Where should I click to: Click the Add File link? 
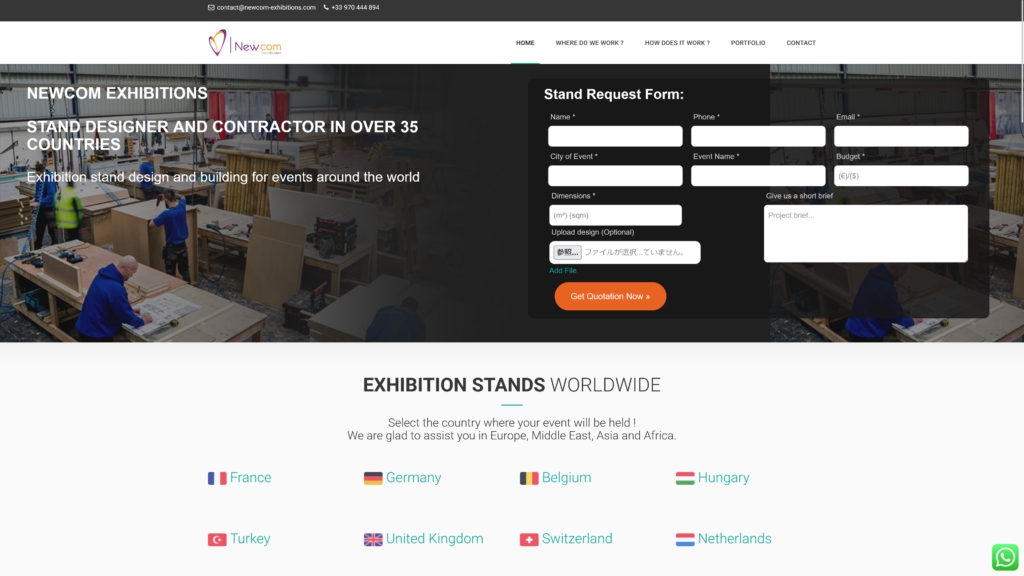point(562,270)
